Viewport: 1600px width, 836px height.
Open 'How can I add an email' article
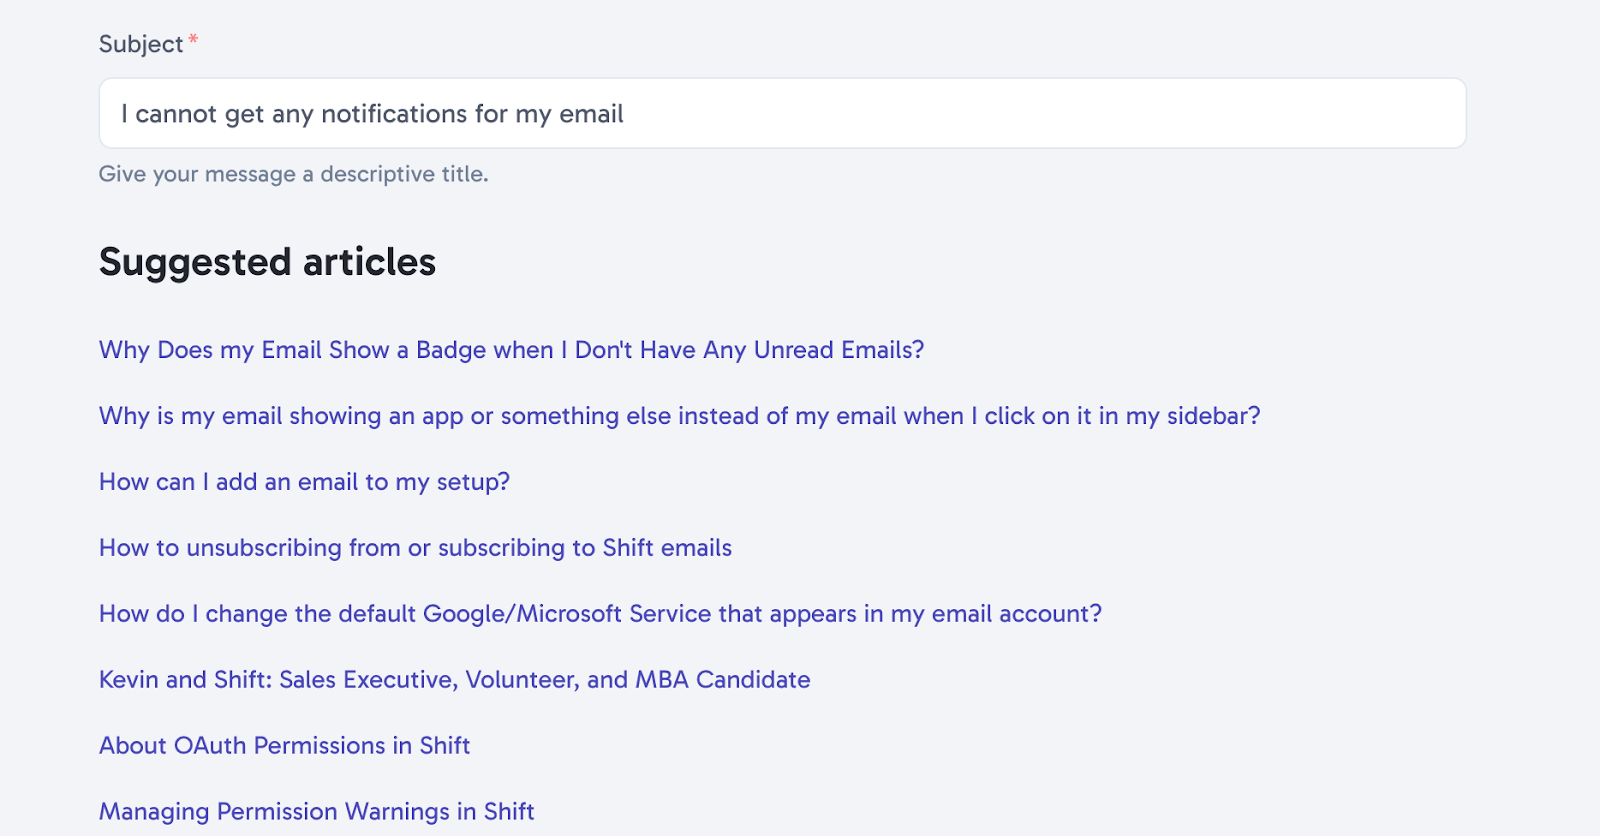click(304, 482)
